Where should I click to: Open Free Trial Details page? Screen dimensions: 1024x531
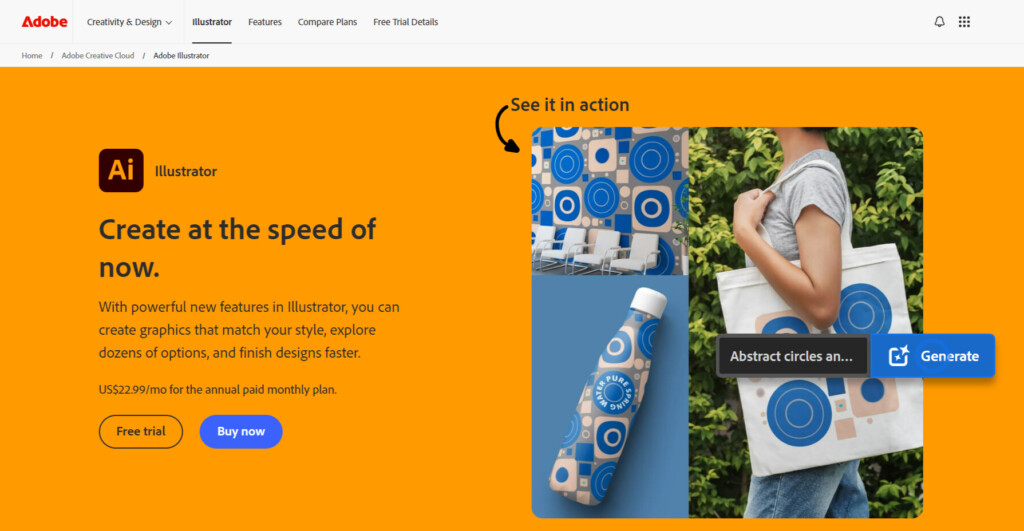406,22
